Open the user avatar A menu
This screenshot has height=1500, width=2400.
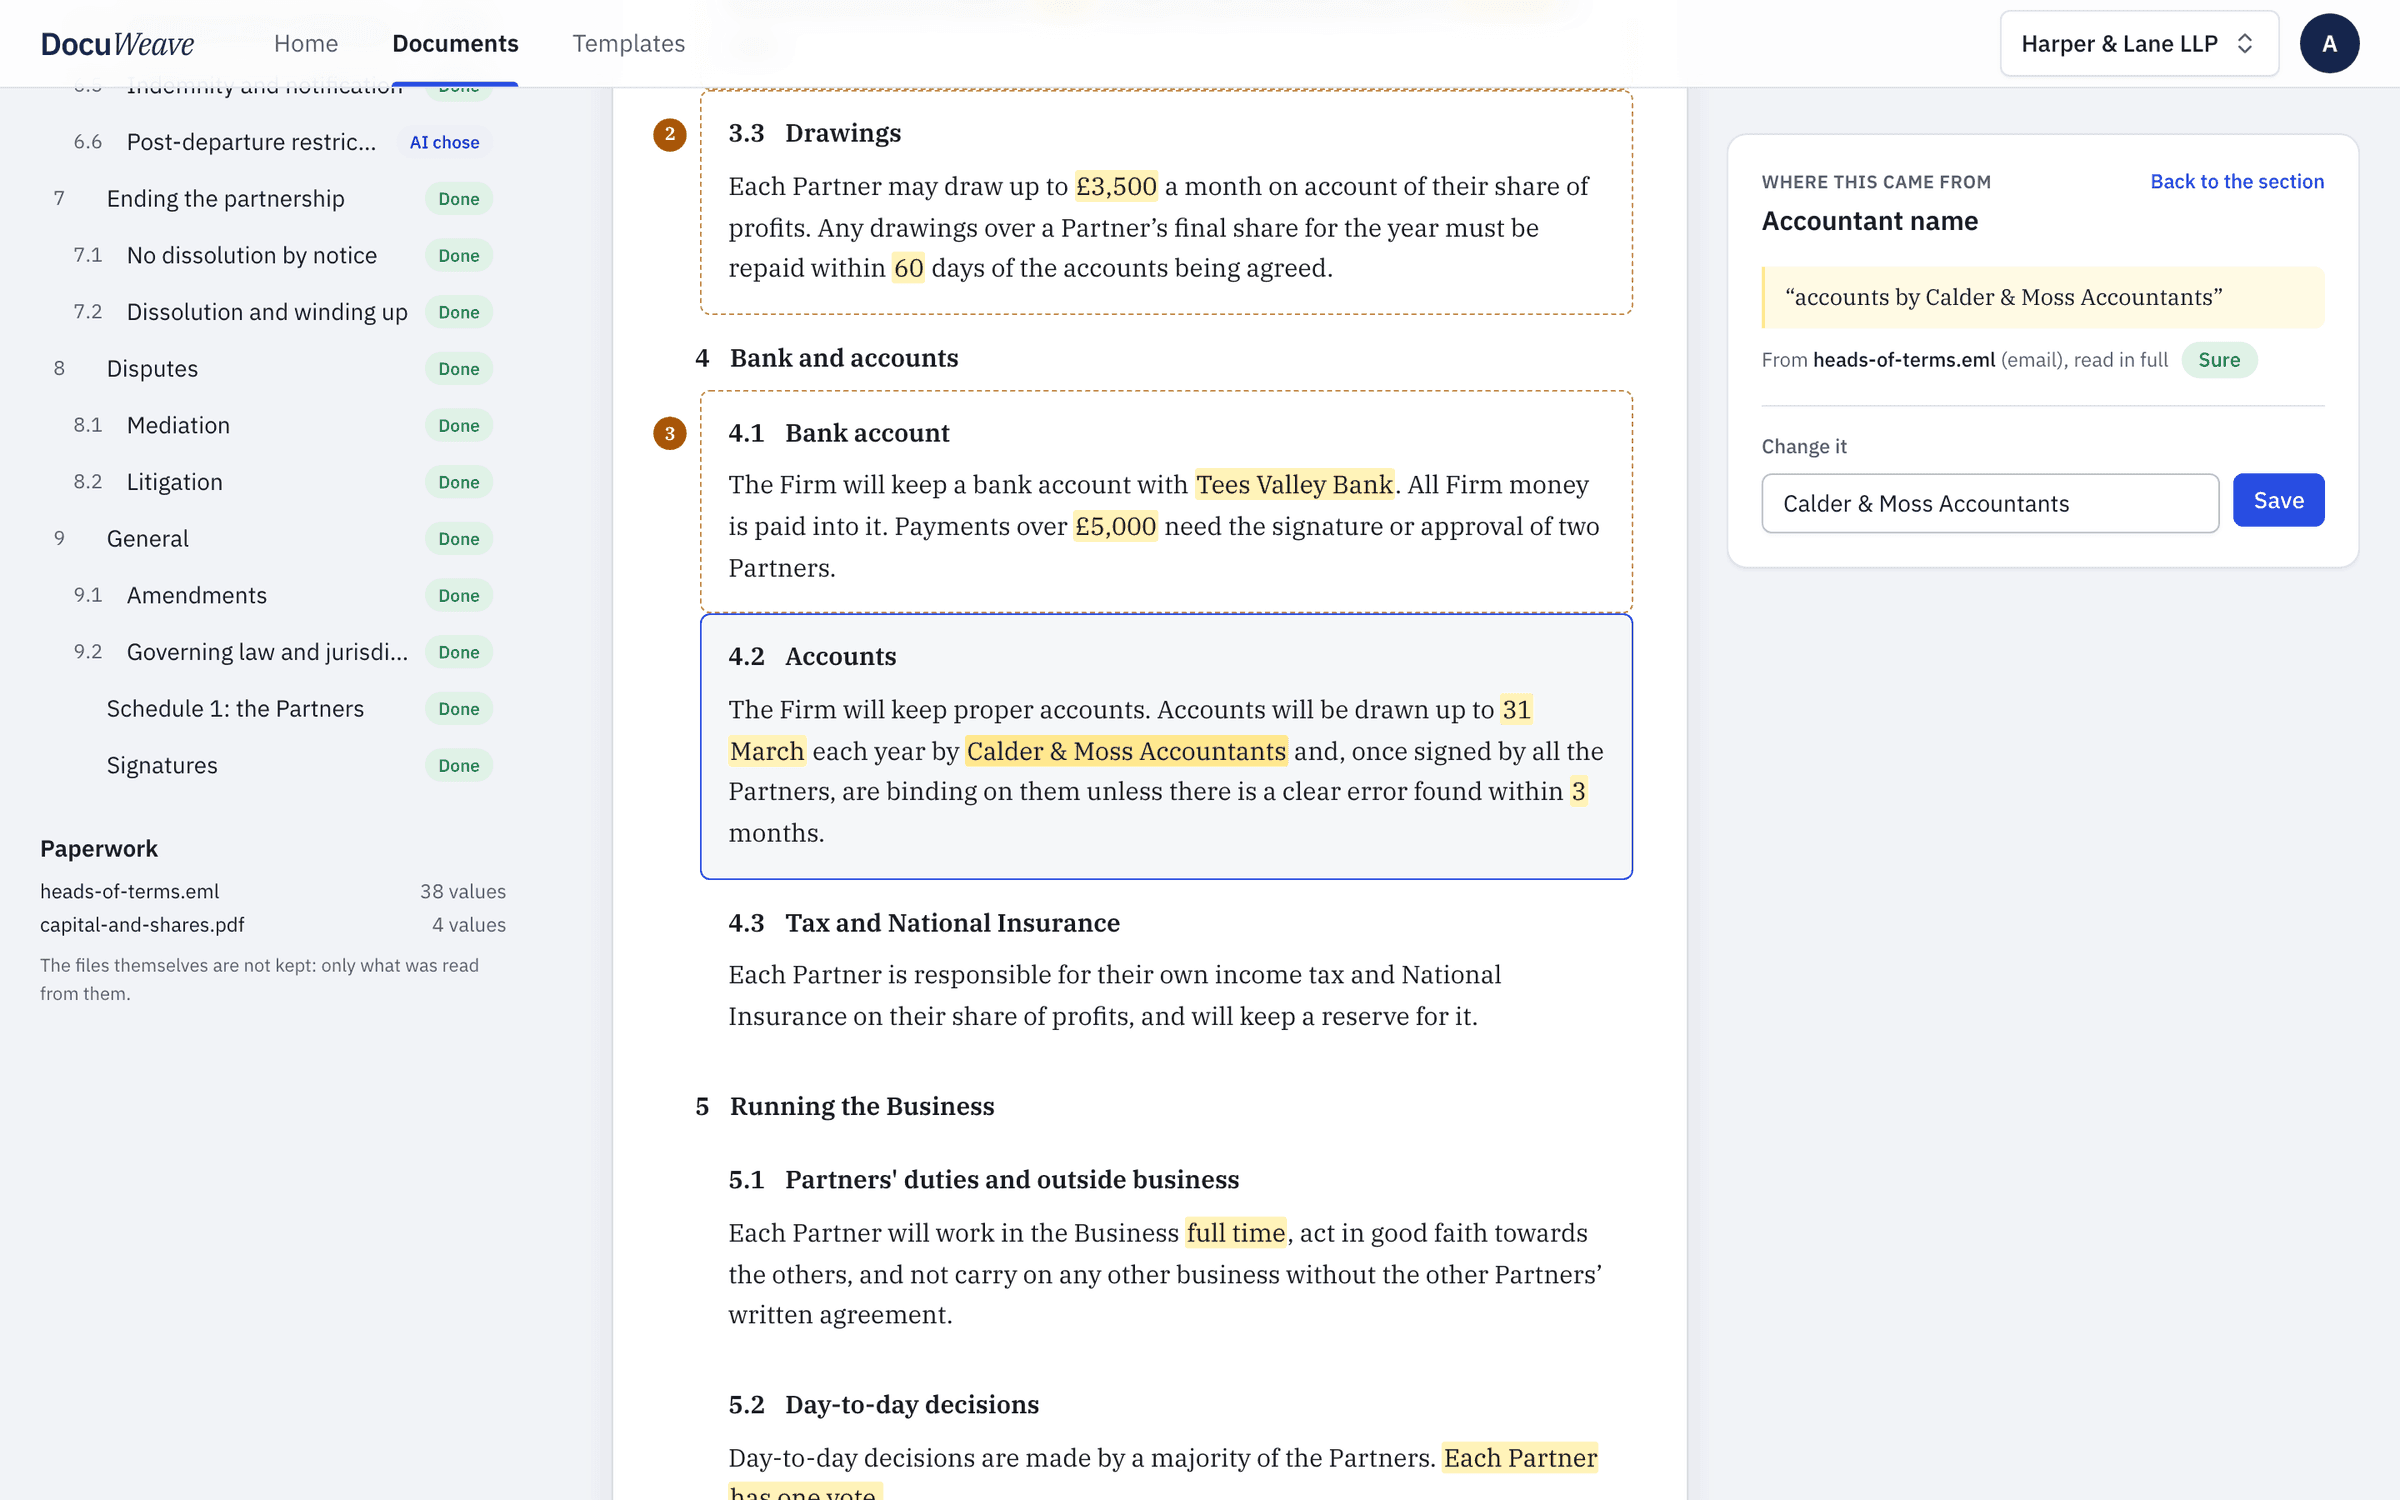(2329, 43)
